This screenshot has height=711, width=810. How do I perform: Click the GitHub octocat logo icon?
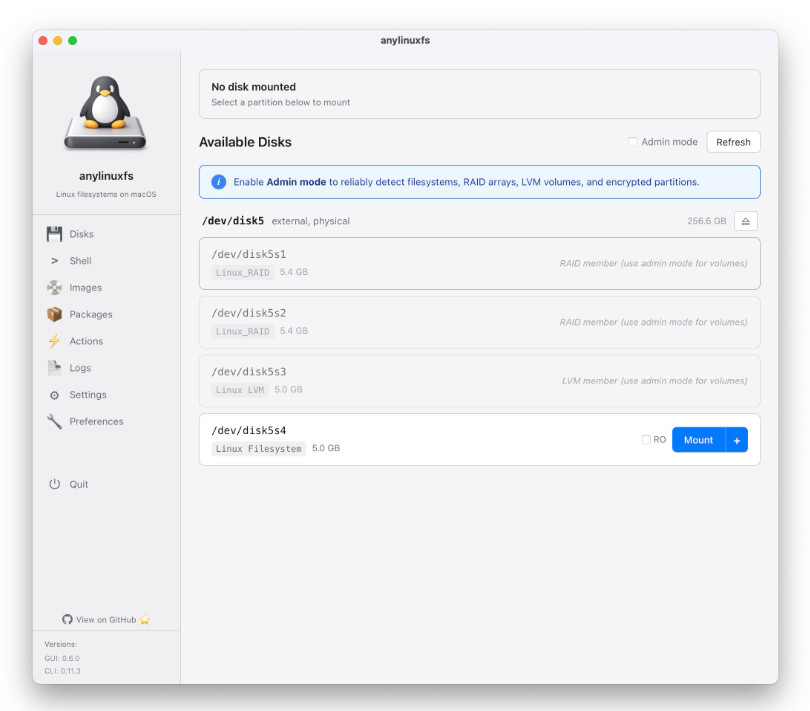(67, 619)
